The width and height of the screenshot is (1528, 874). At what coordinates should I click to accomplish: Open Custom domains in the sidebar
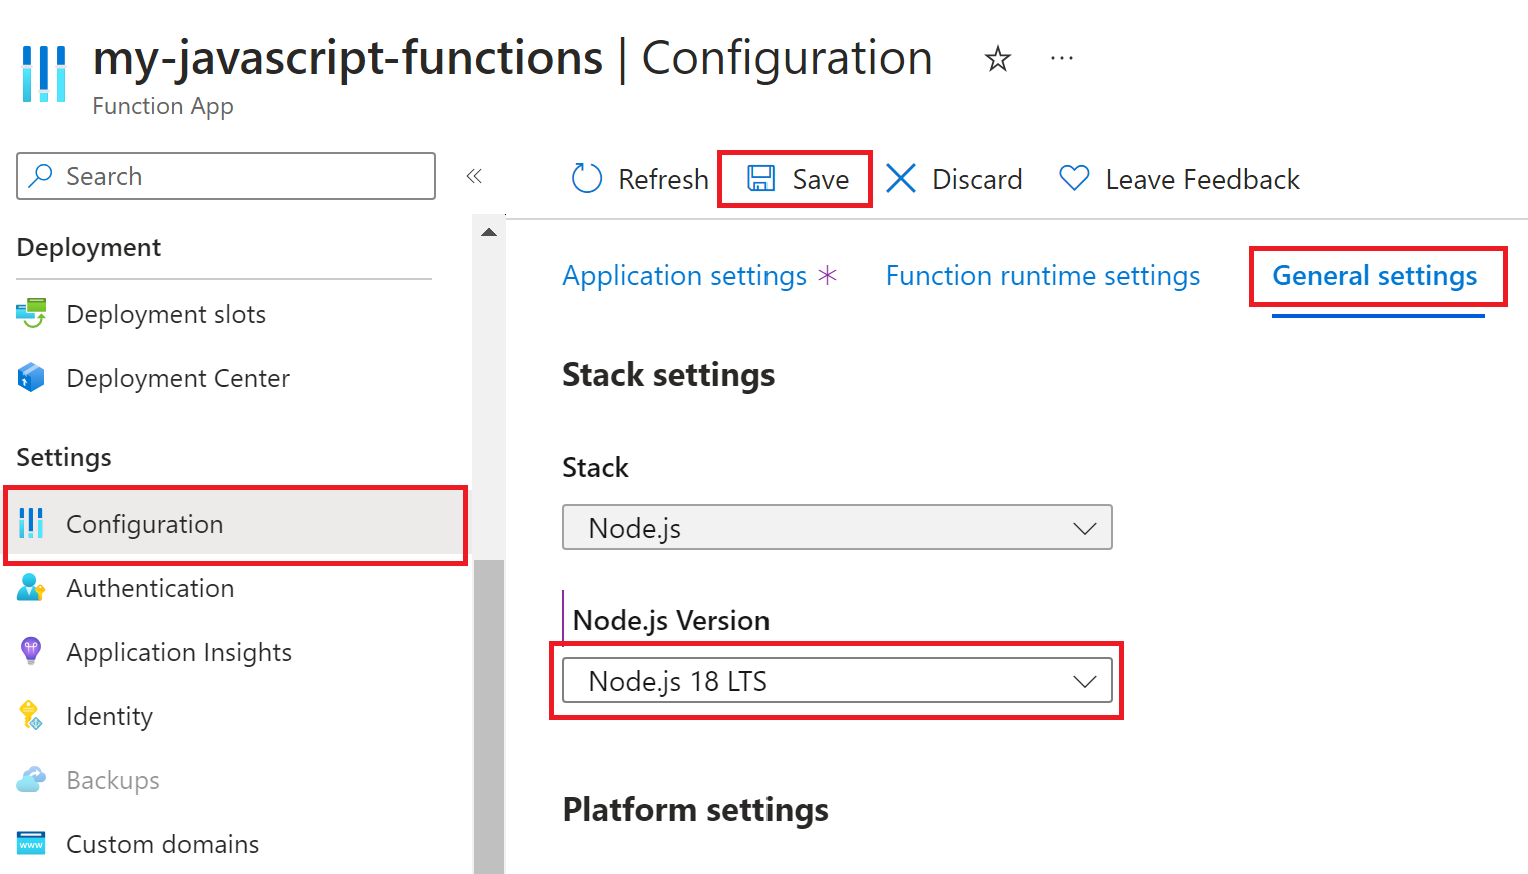pyautogui.click(x=162, y=844)
